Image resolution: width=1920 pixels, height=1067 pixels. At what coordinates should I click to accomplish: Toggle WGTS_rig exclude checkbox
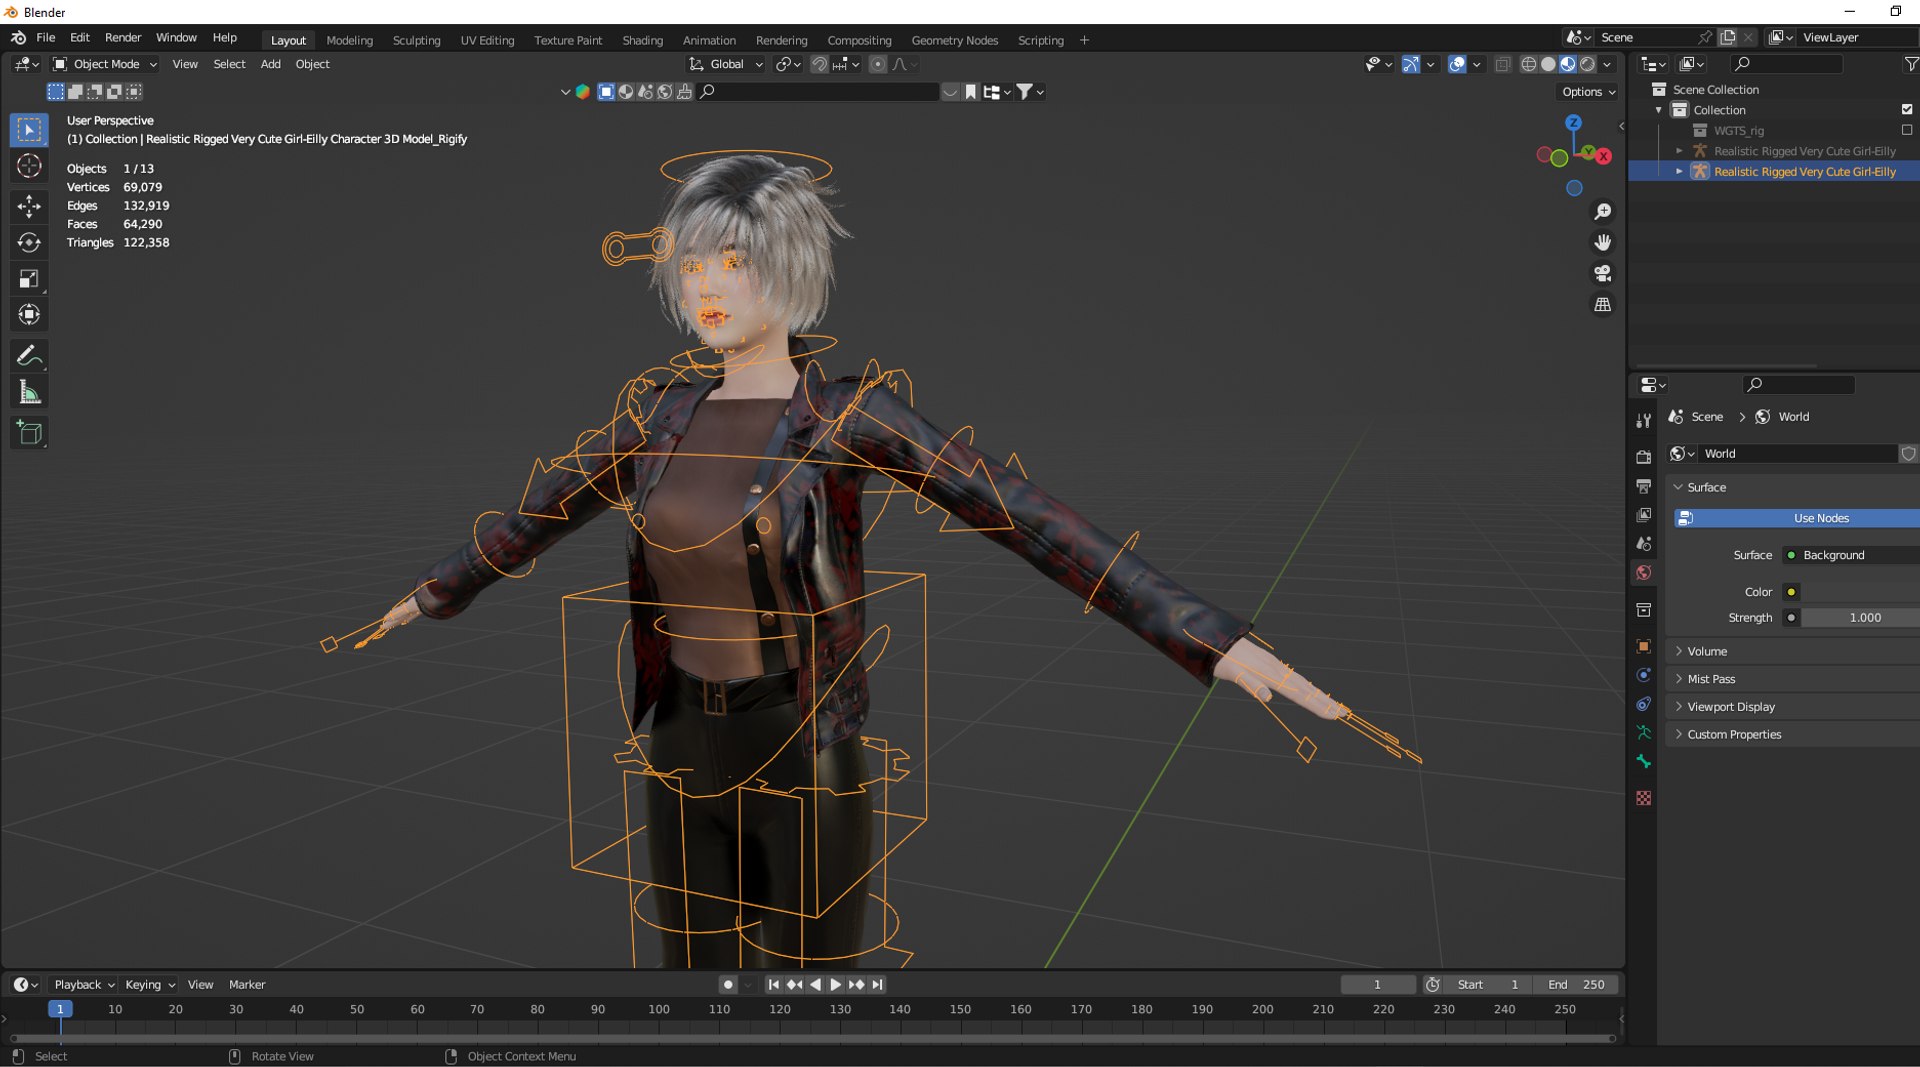tap(1907, 131)
